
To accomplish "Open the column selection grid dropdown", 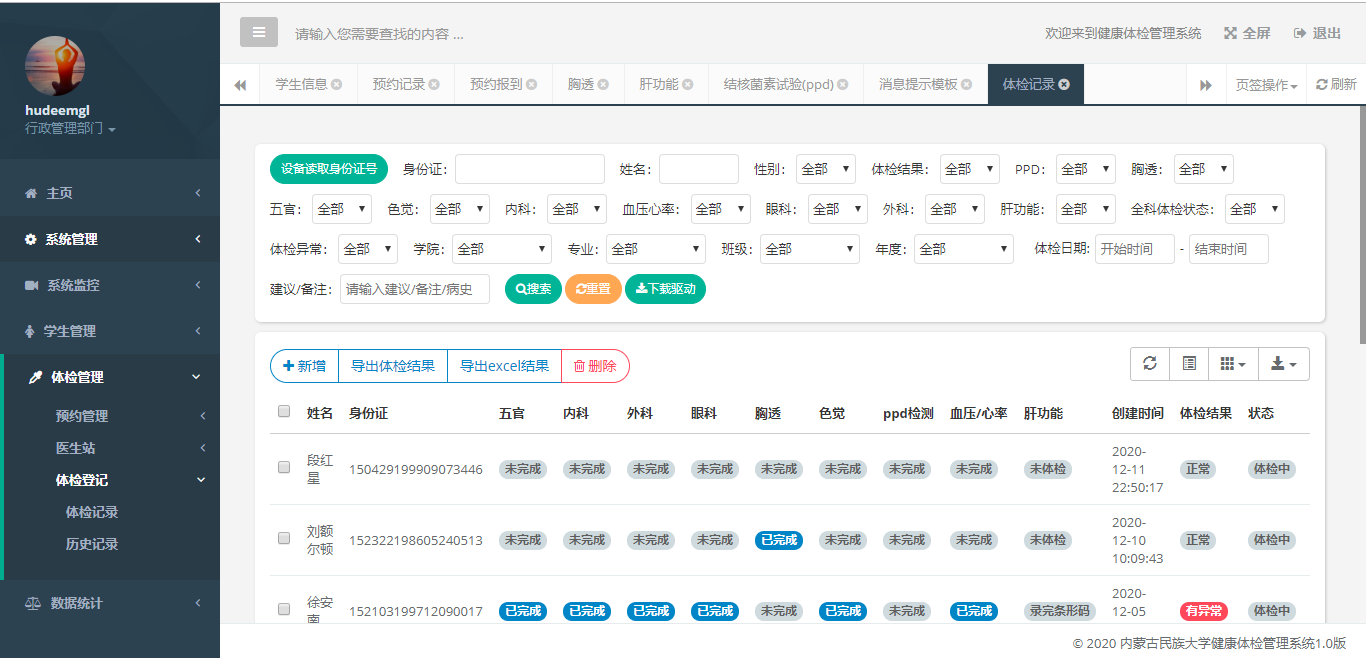I will (x=1233, y=365).
